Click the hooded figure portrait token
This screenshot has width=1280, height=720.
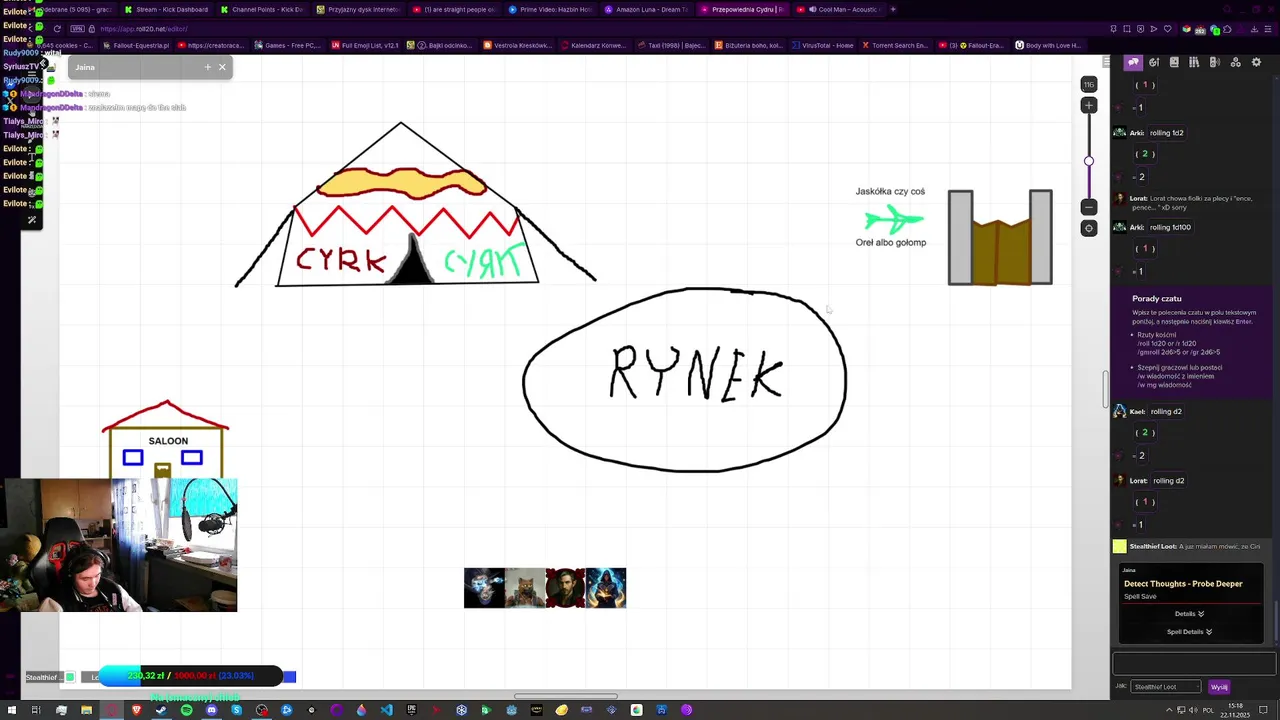pyautogui.click(x=606, y=588)
